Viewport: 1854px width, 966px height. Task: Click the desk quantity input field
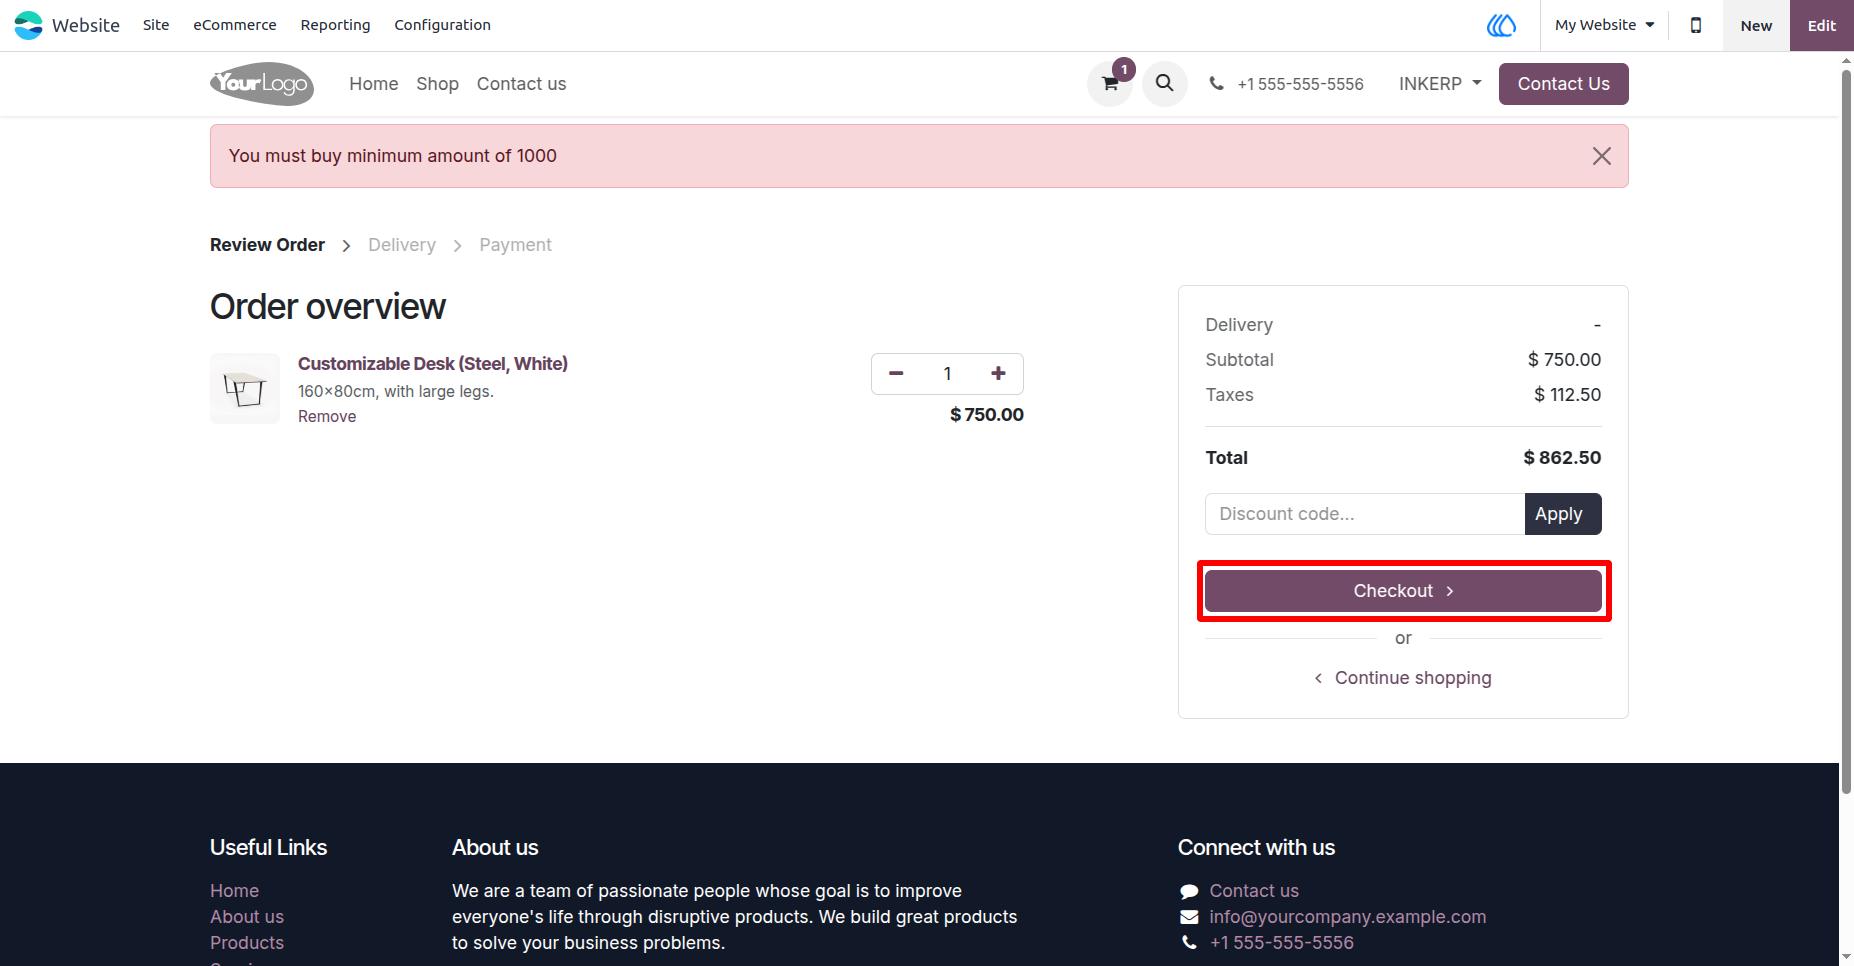tap(947, 374)
